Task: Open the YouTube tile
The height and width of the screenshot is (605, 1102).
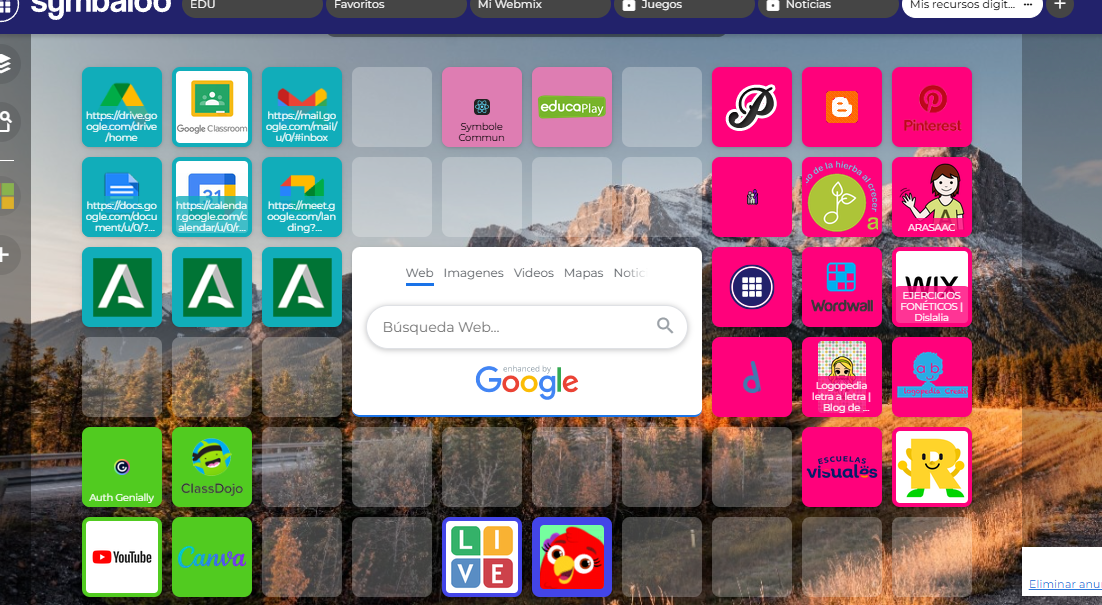Action: (x=122, y=557)
